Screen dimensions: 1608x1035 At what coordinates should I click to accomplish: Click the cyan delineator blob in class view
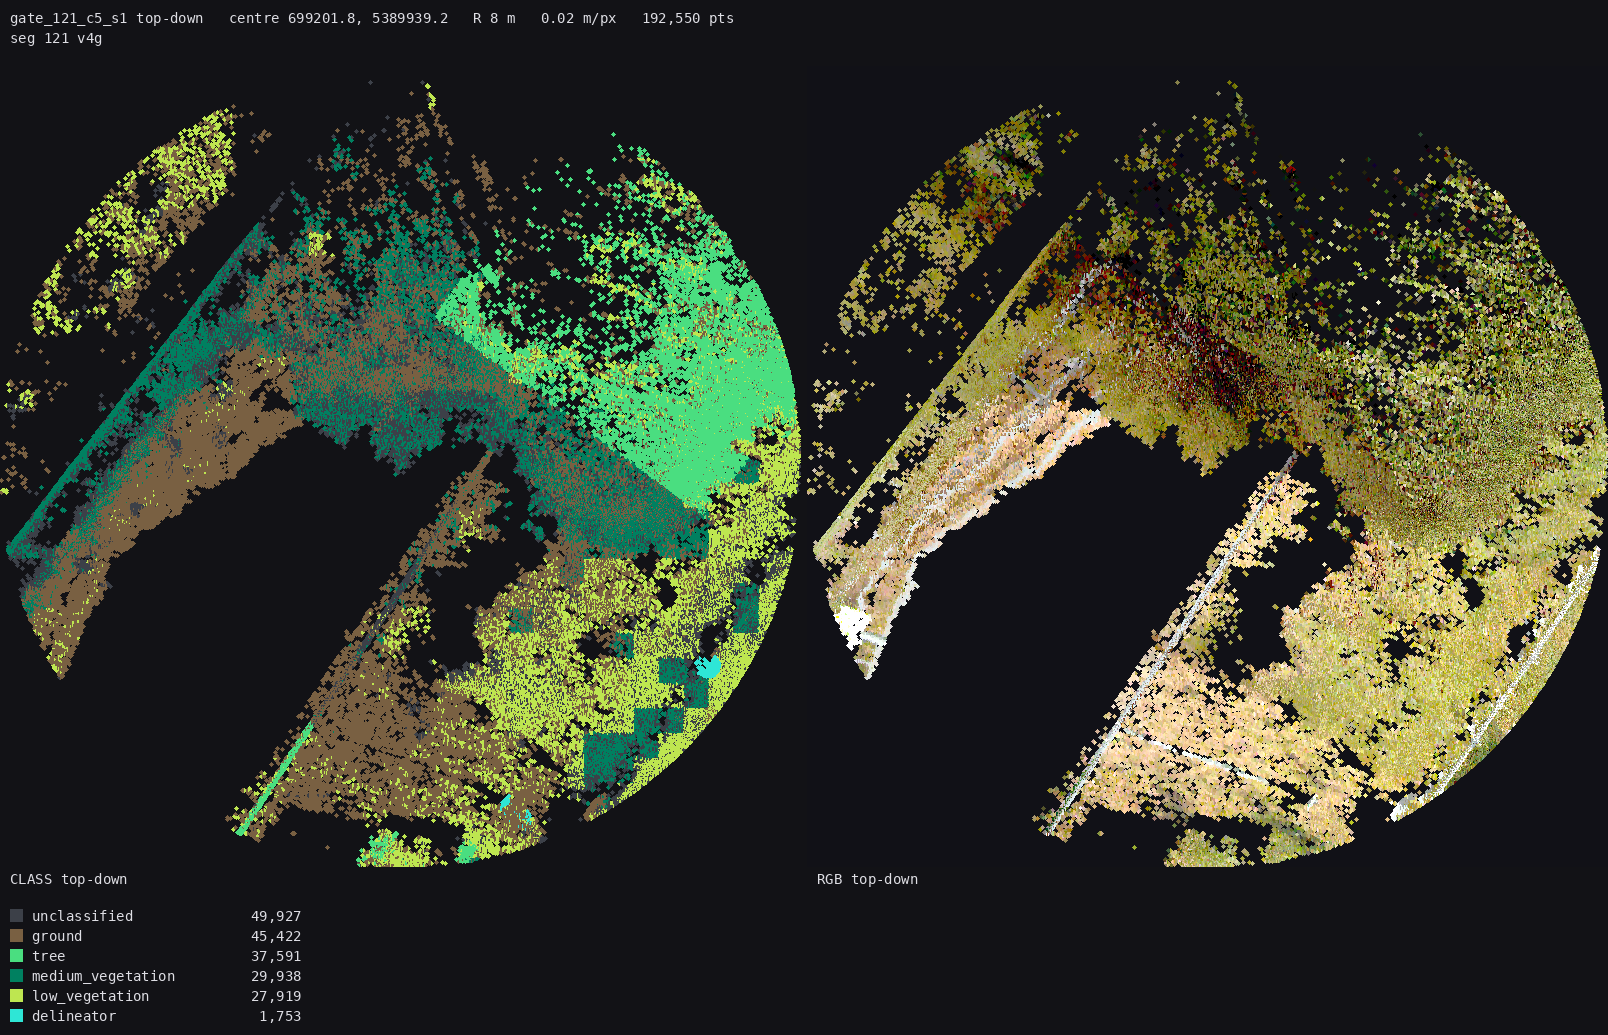click(708, 666)
